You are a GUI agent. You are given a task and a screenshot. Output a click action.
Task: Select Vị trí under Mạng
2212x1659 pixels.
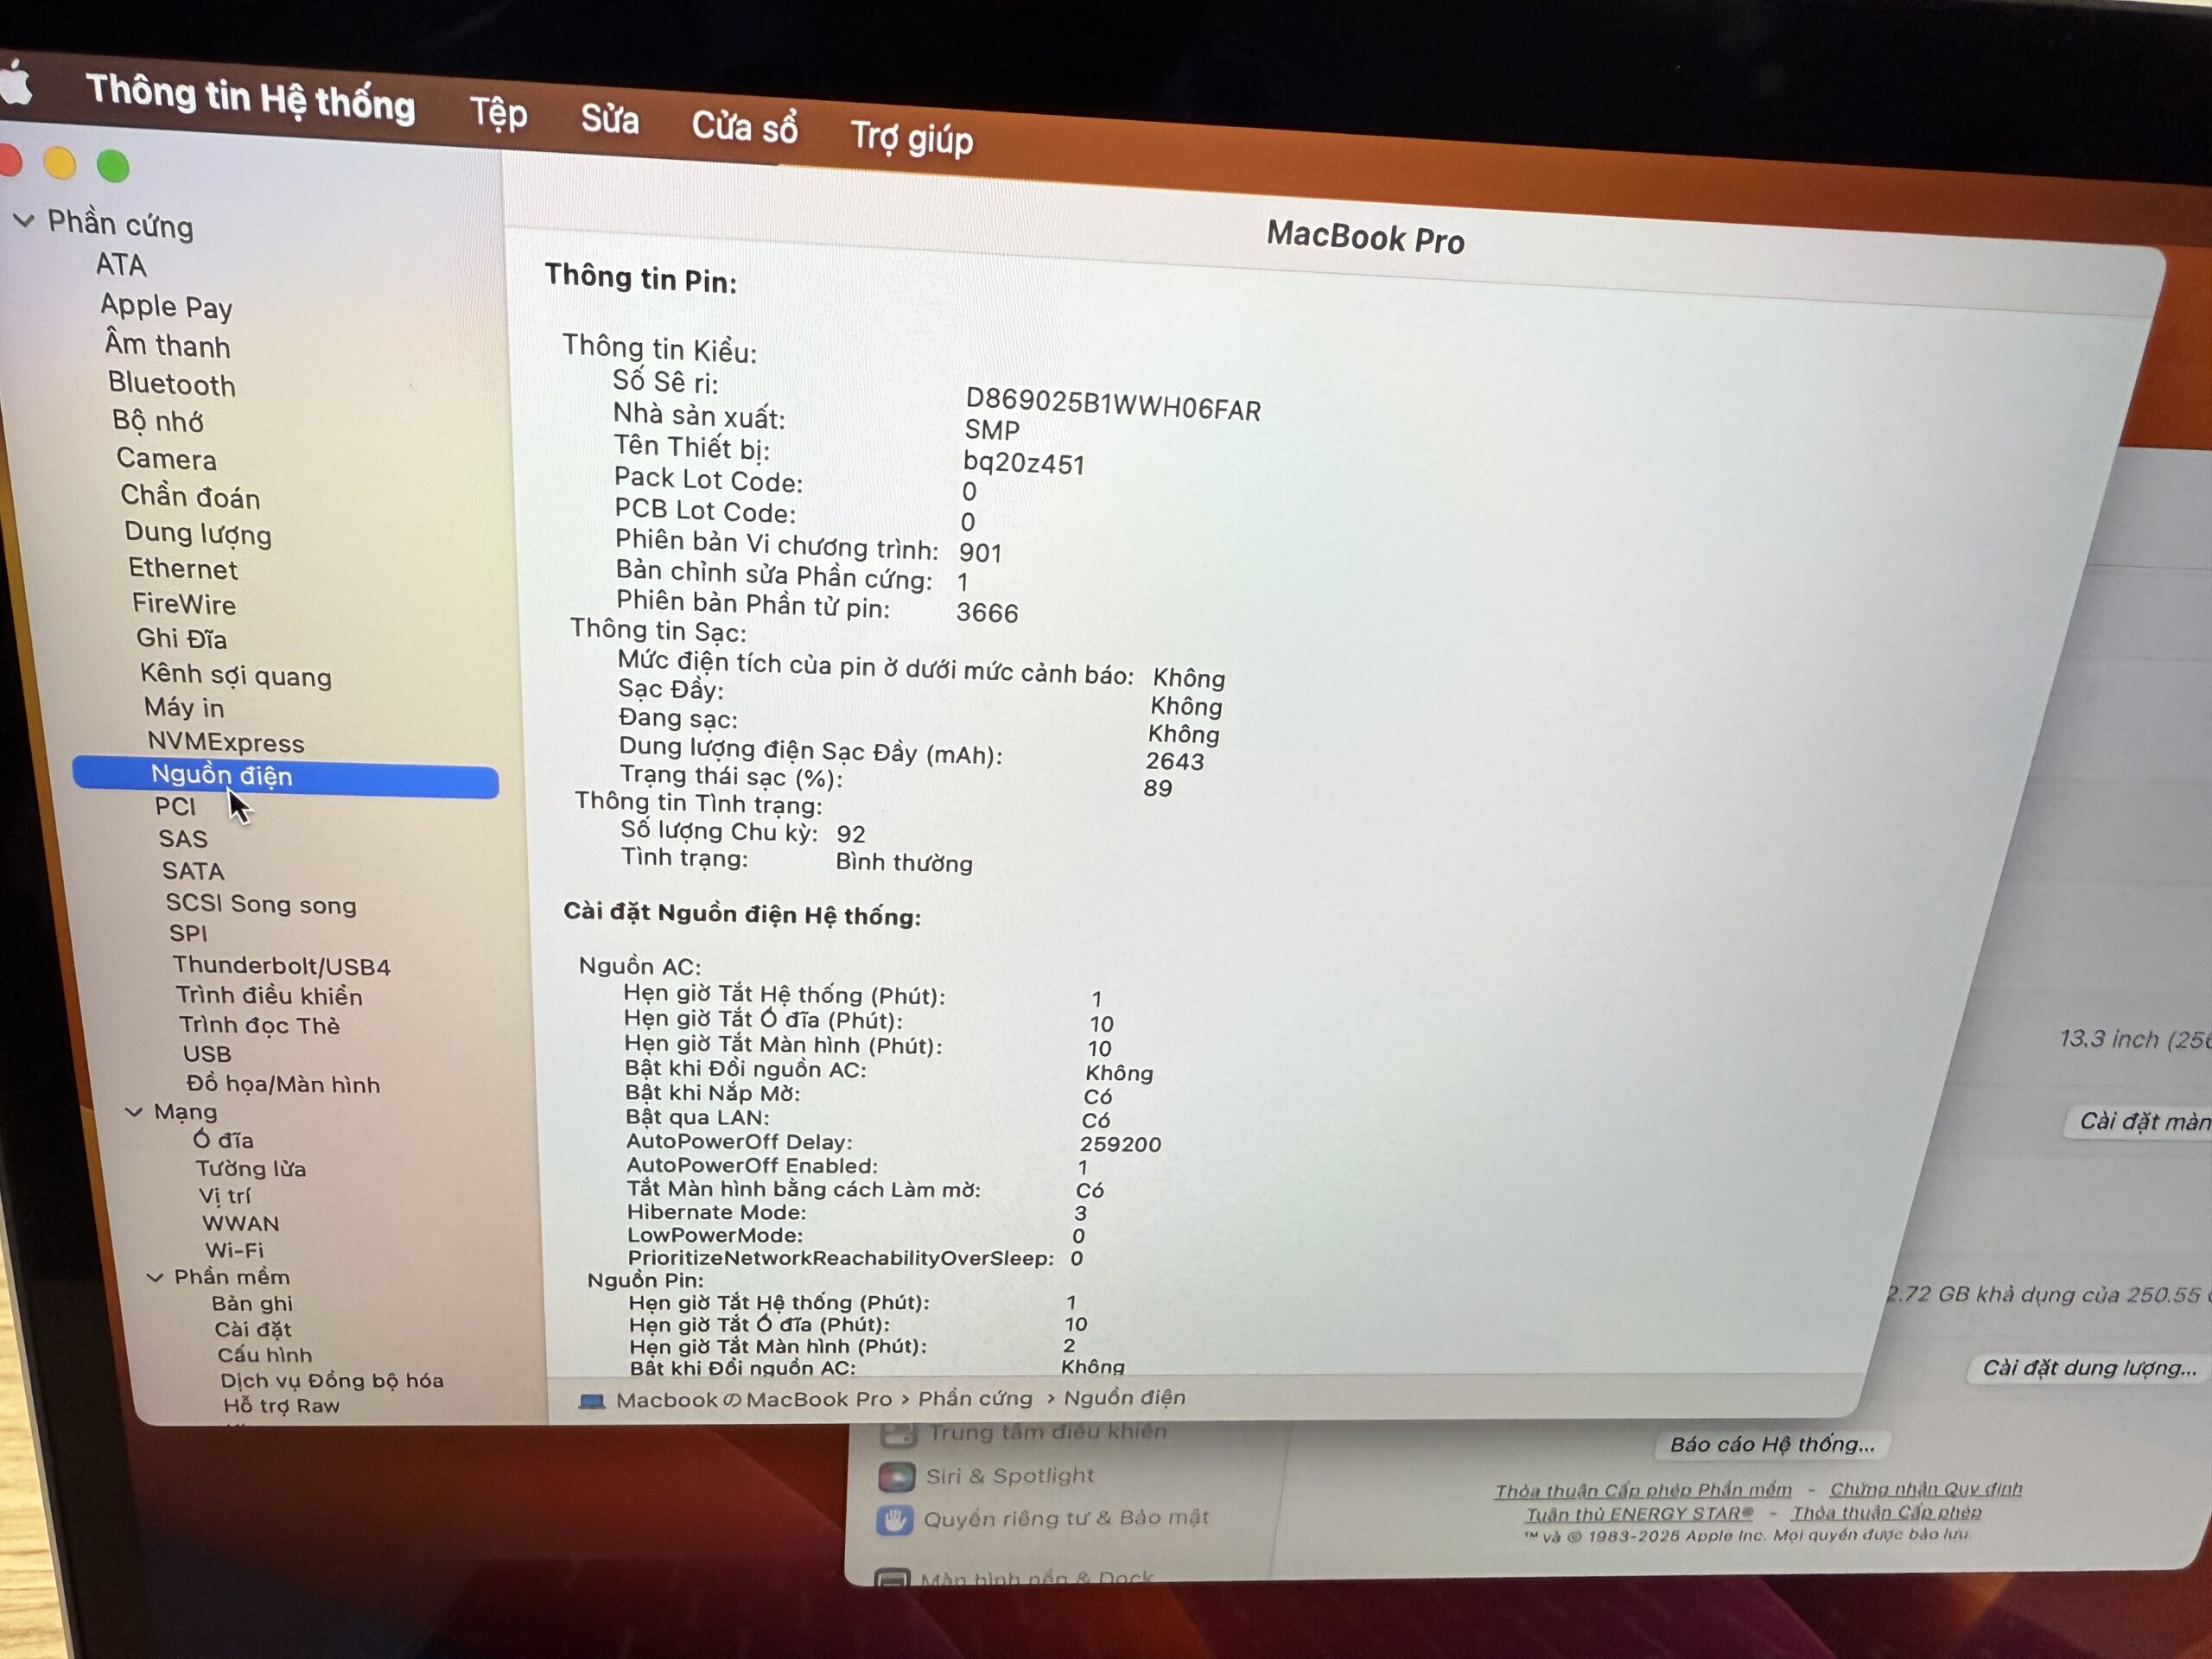point(225,1196)
